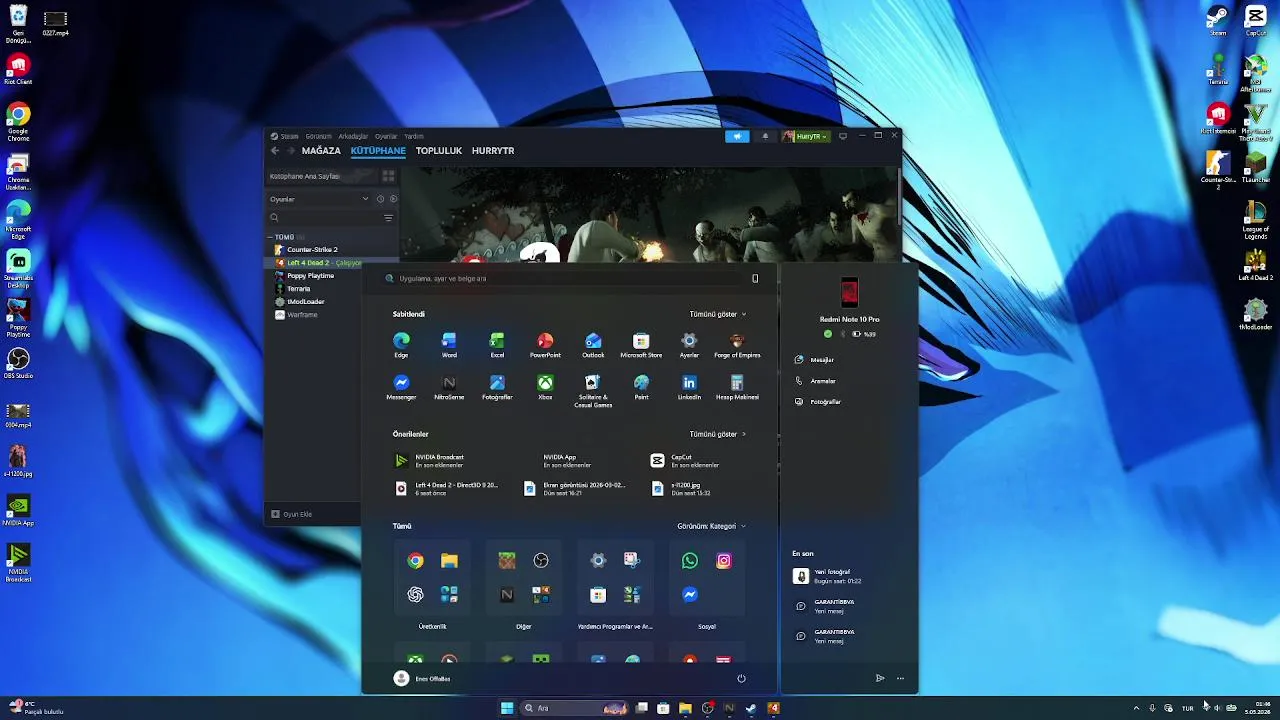The image size is (1280, 720).
Task: Launch NitroSense pinned app
Action: click(449, 387)
